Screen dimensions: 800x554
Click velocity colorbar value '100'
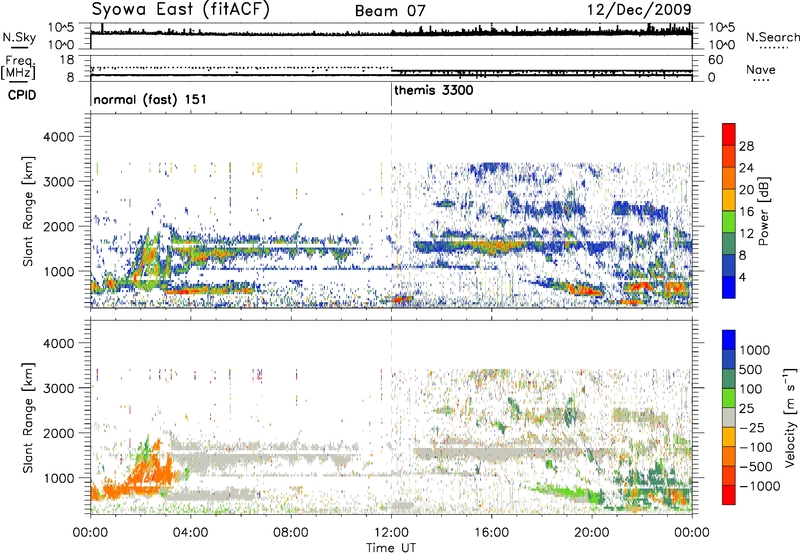click(x=751, y=389)
